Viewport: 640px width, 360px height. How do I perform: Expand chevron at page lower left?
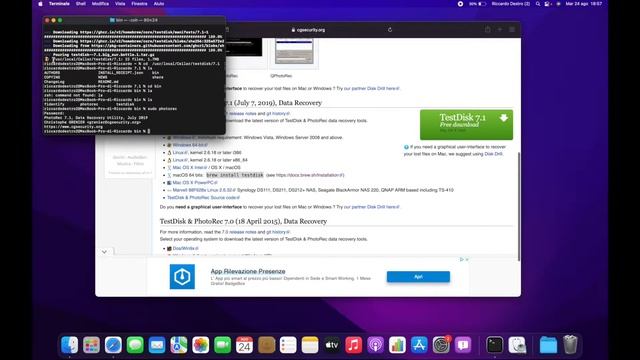104,252
